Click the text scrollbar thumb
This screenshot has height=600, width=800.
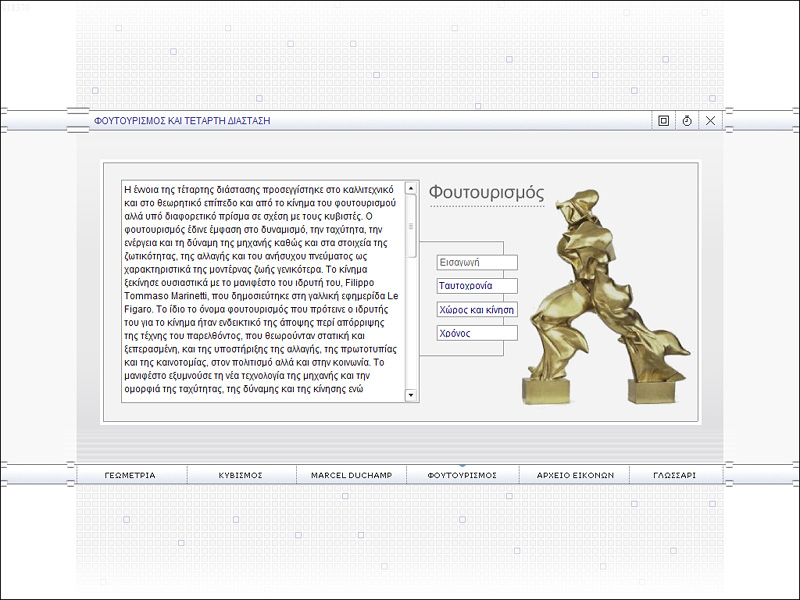pyautogui.click(x=411, y=226)
